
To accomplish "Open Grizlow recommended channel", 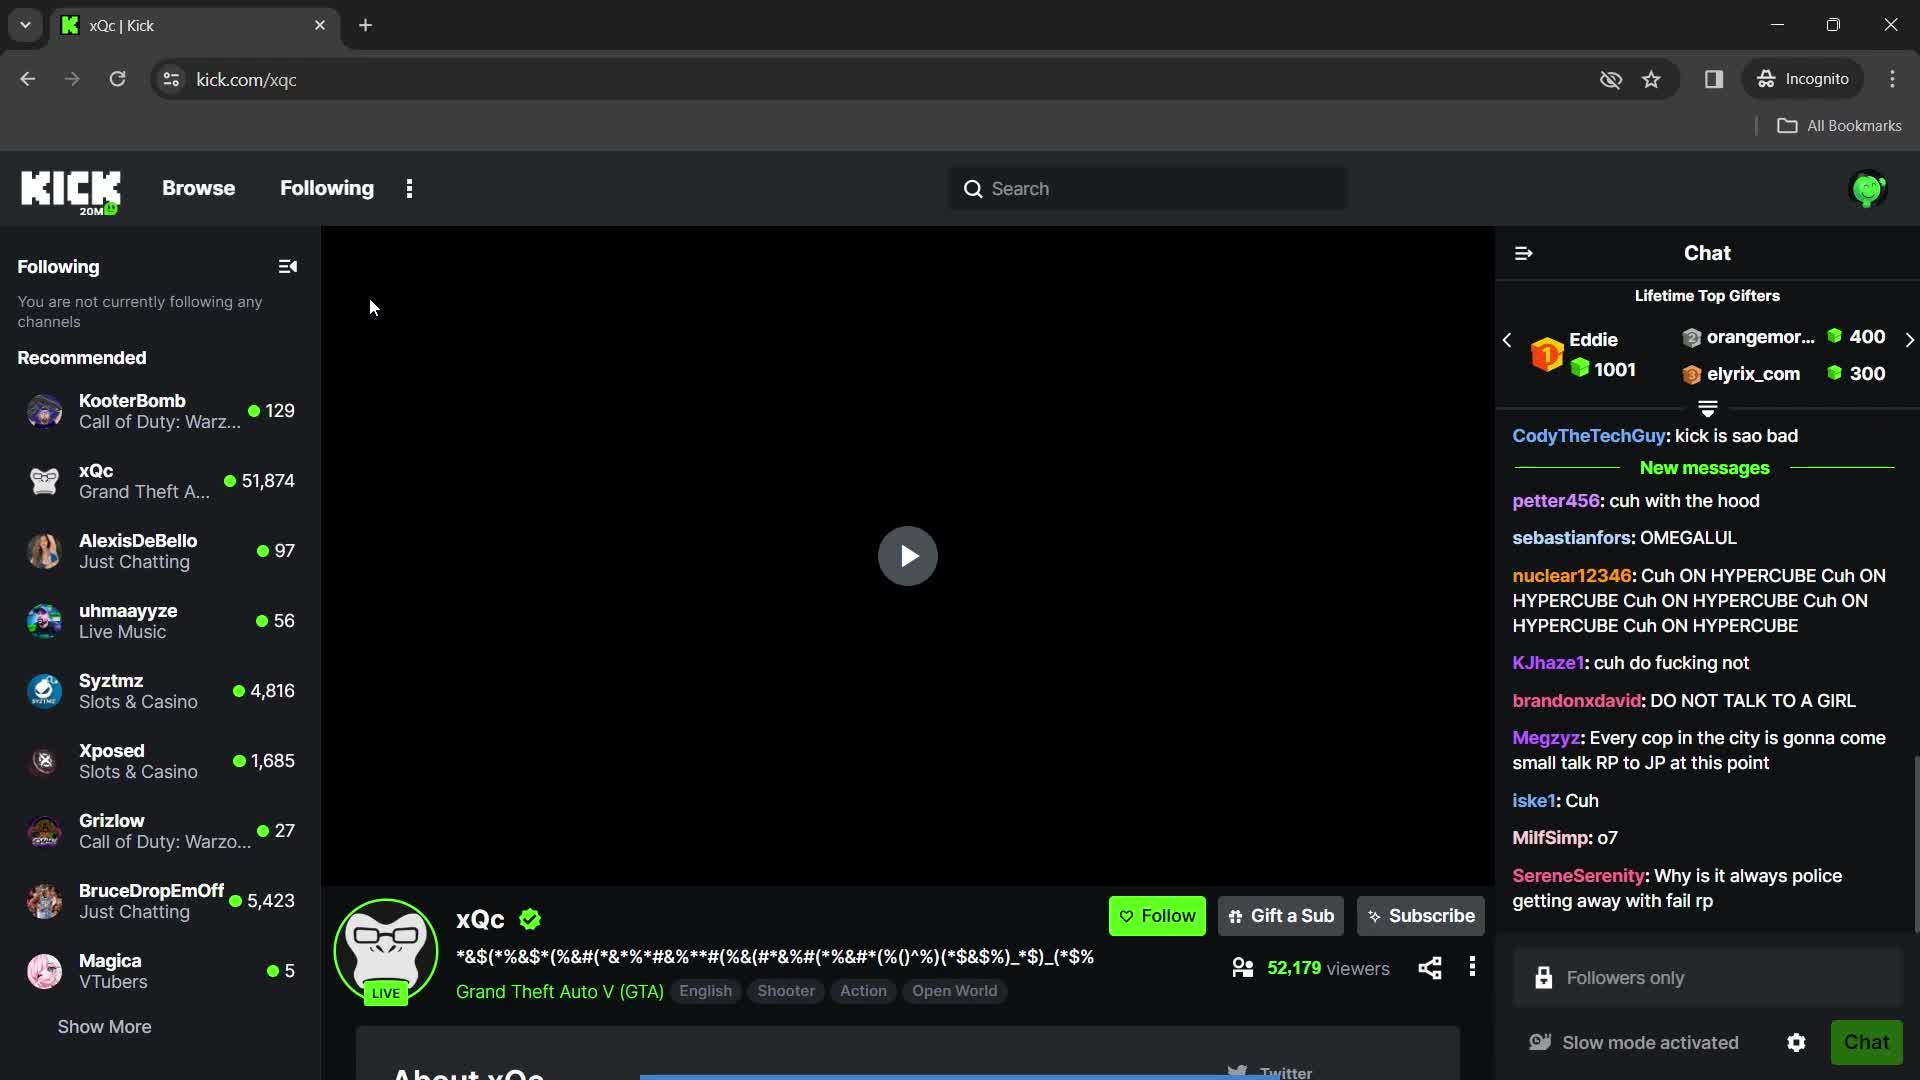I will 160,831.
